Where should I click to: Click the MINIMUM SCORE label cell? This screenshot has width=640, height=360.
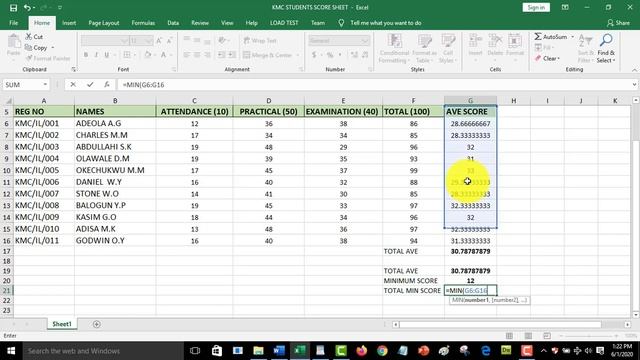click(413, 281)
